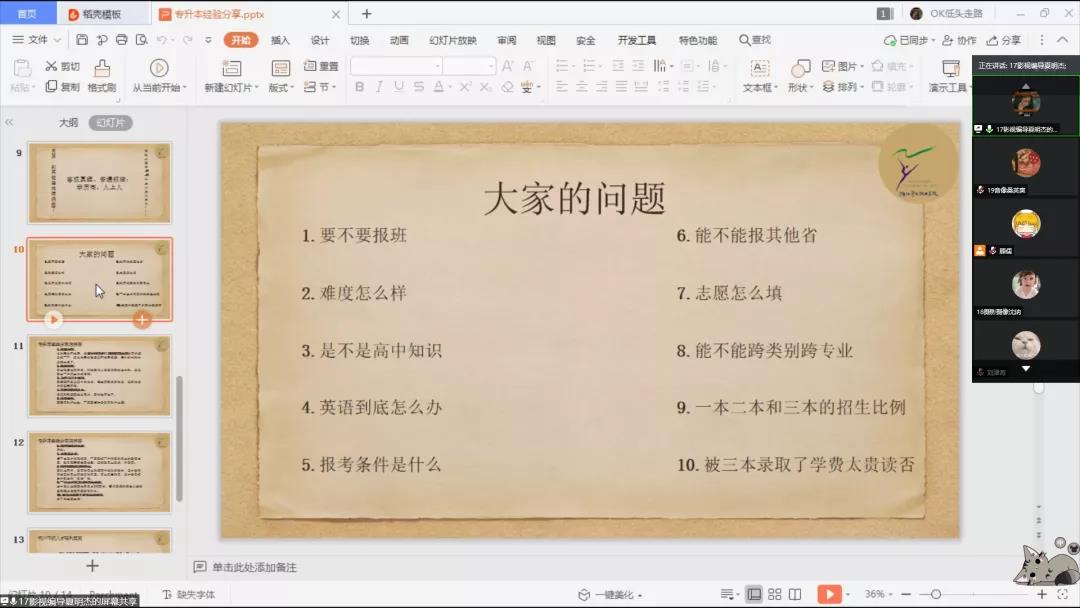The image size is (1080, 608).
Task: Select slide 11 thumbnail in the panel
Action: [x=99, y=375]
